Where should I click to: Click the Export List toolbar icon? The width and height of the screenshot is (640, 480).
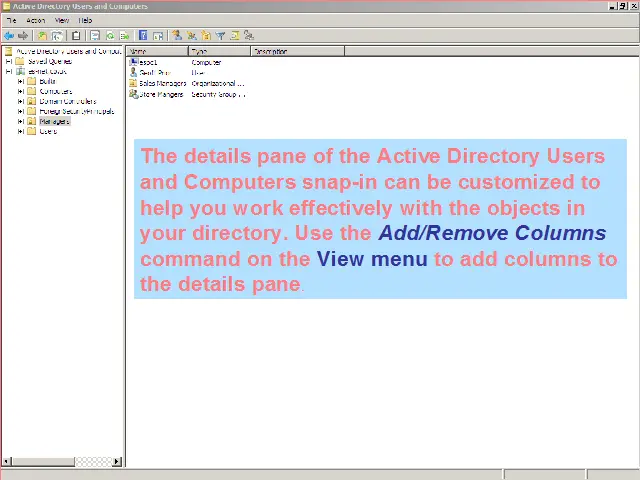(124, 36)
